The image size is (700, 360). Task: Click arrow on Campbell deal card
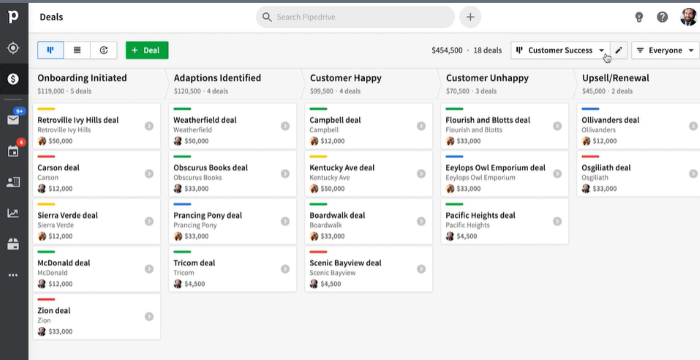click(x=421, y=126)
